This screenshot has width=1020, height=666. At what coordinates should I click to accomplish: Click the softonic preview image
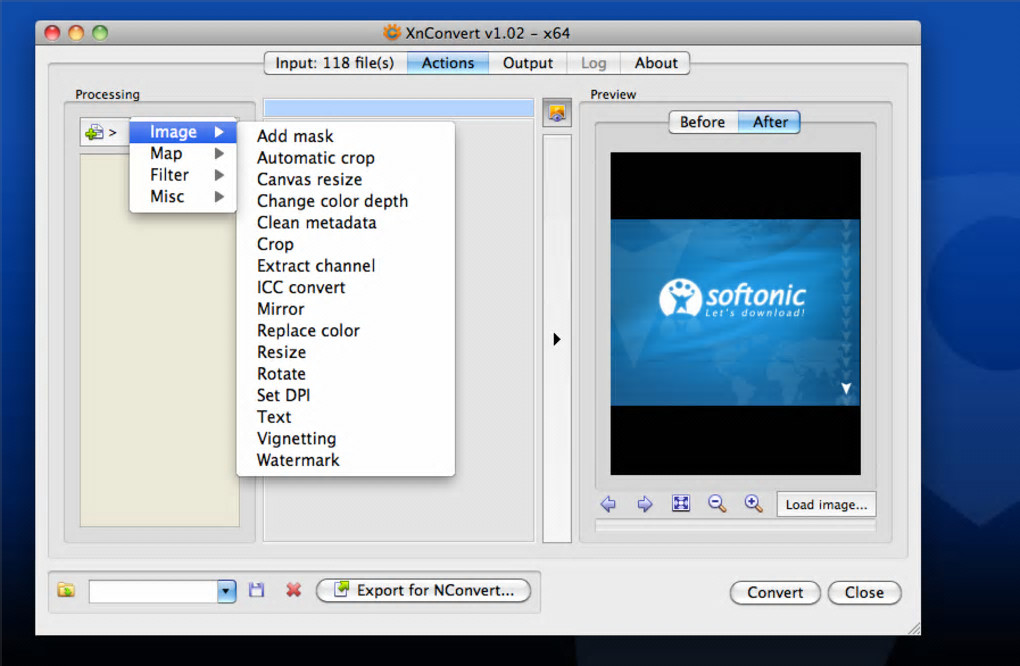click(x=735, y=313)
